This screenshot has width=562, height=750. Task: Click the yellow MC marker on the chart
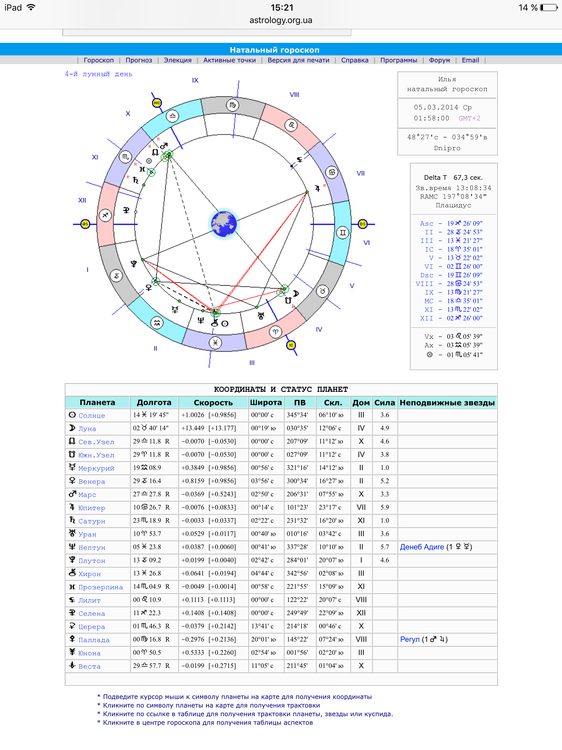tap(157, 103)
